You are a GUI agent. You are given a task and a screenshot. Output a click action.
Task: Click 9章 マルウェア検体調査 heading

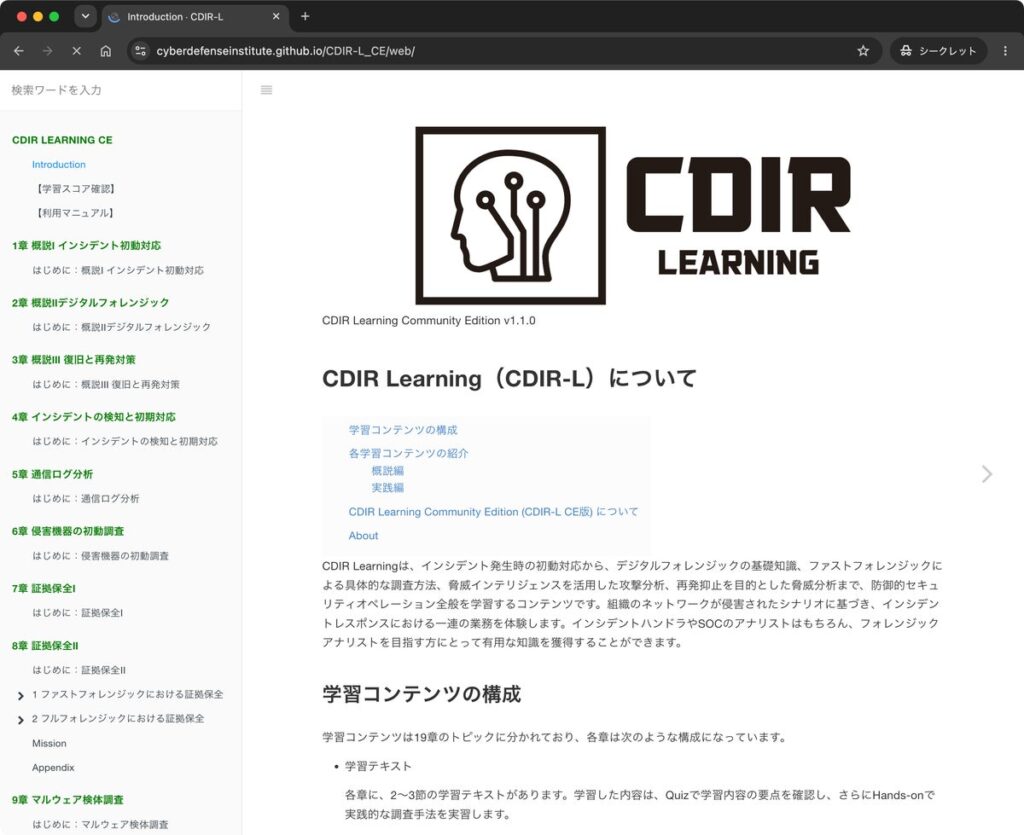point(67,800)
